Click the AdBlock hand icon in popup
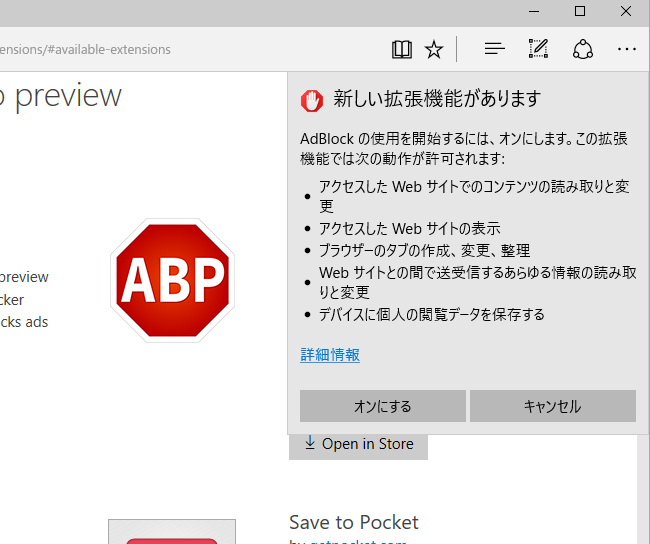 point(312,101)
